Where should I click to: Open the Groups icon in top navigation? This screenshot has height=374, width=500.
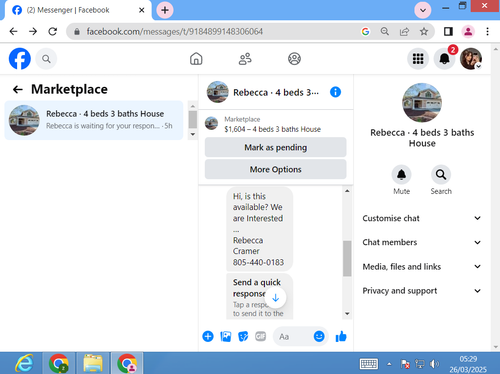(x=294, y=59)
